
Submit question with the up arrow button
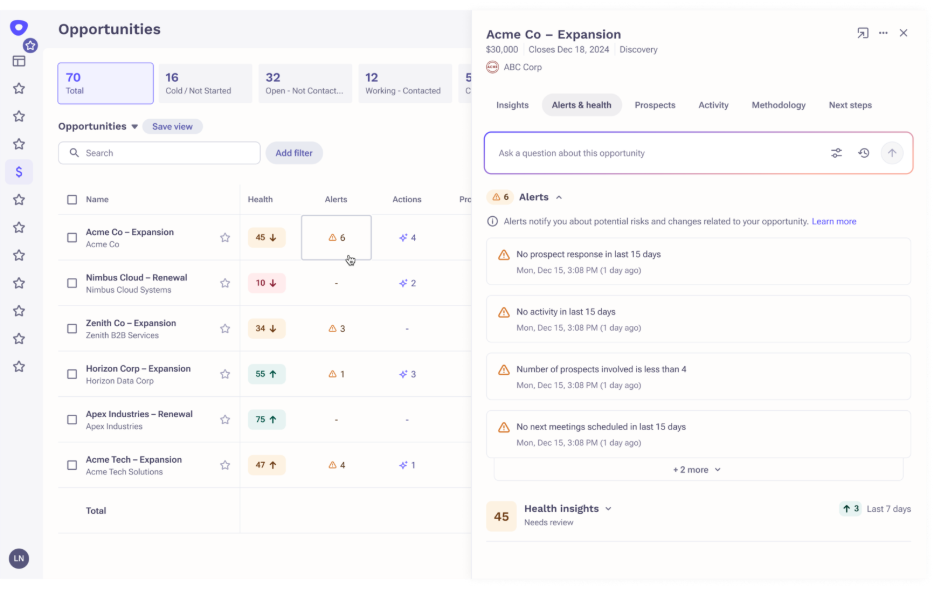[x=892, y=153]
